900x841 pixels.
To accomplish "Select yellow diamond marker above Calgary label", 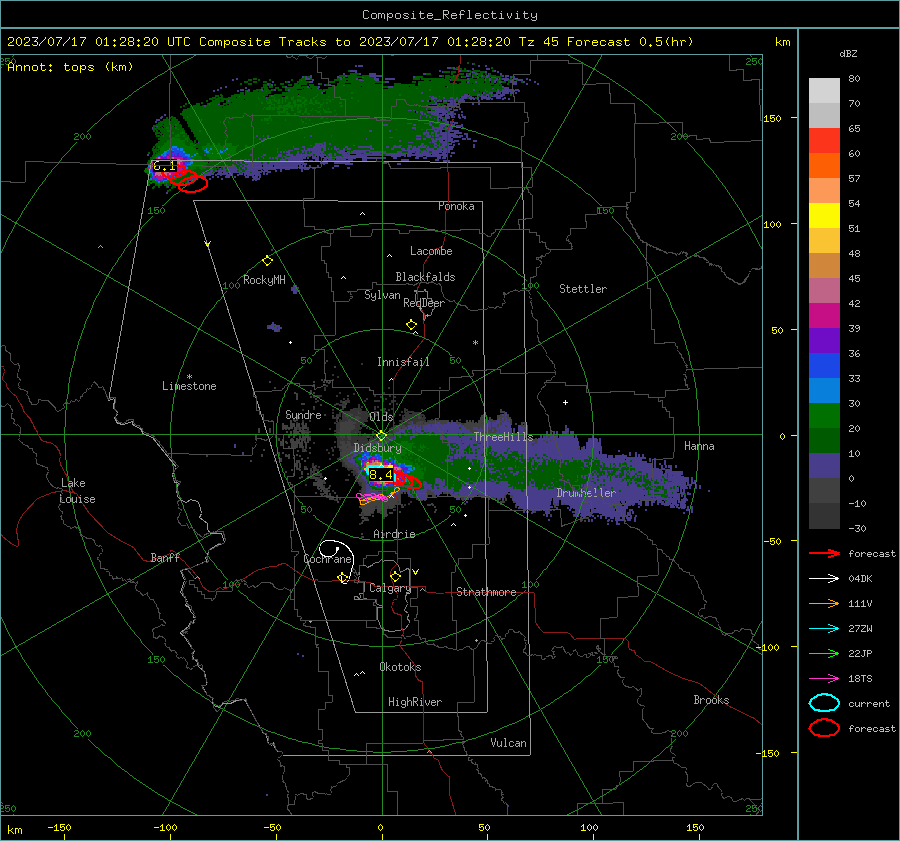I will coord(395,576).
